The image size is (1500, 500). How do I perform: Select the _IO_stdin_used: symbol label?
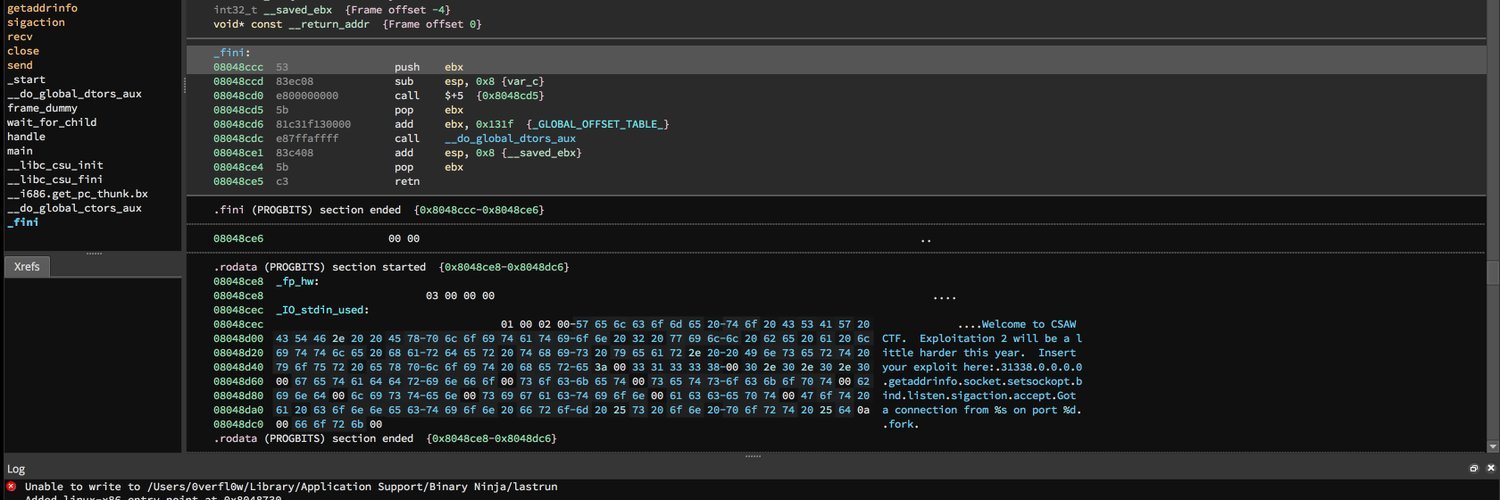coord(322,310)
